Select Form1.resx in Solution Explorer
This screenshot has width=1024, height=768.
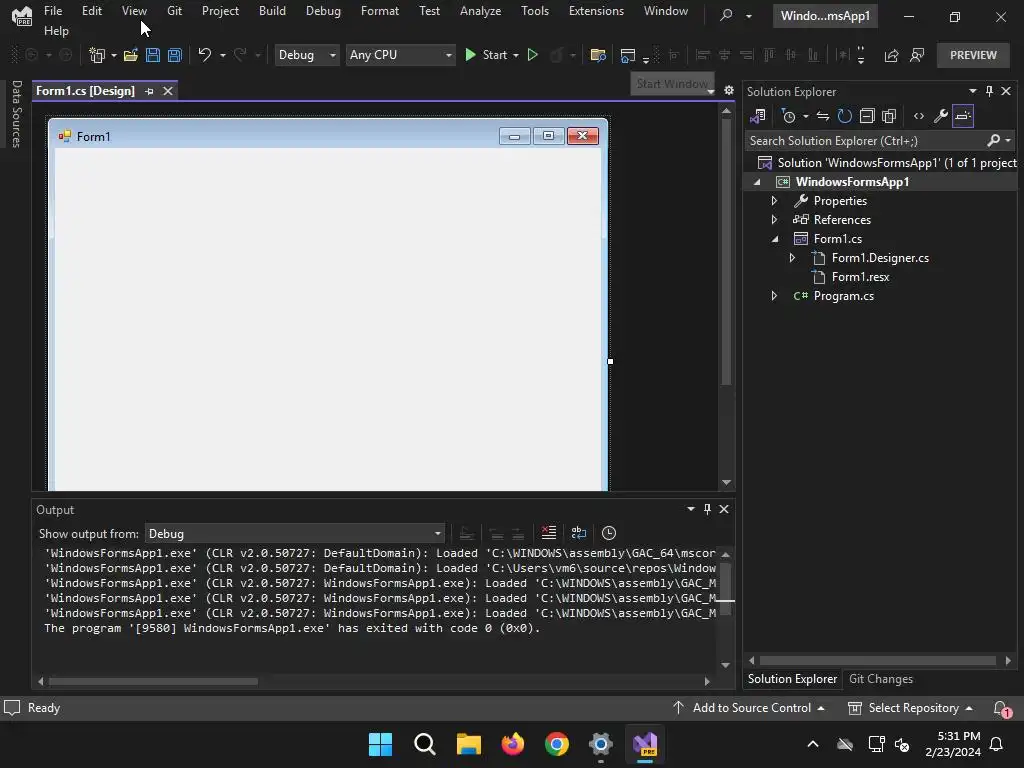pos(860,277)
